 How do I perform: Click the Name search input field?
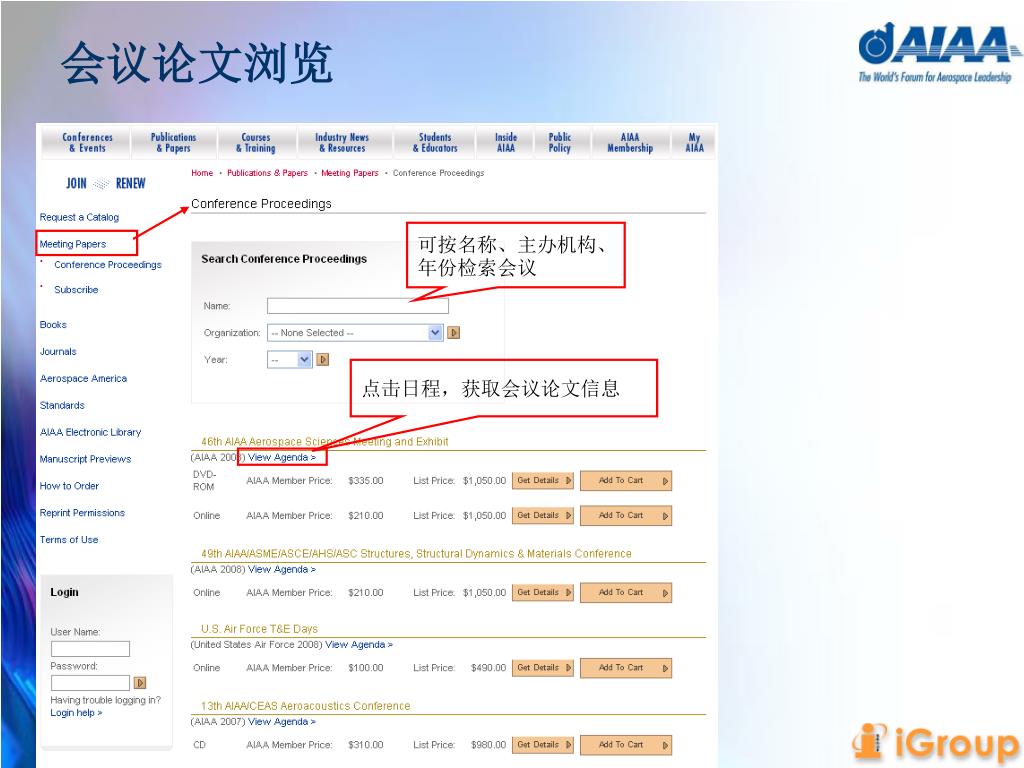pos(358,306)
